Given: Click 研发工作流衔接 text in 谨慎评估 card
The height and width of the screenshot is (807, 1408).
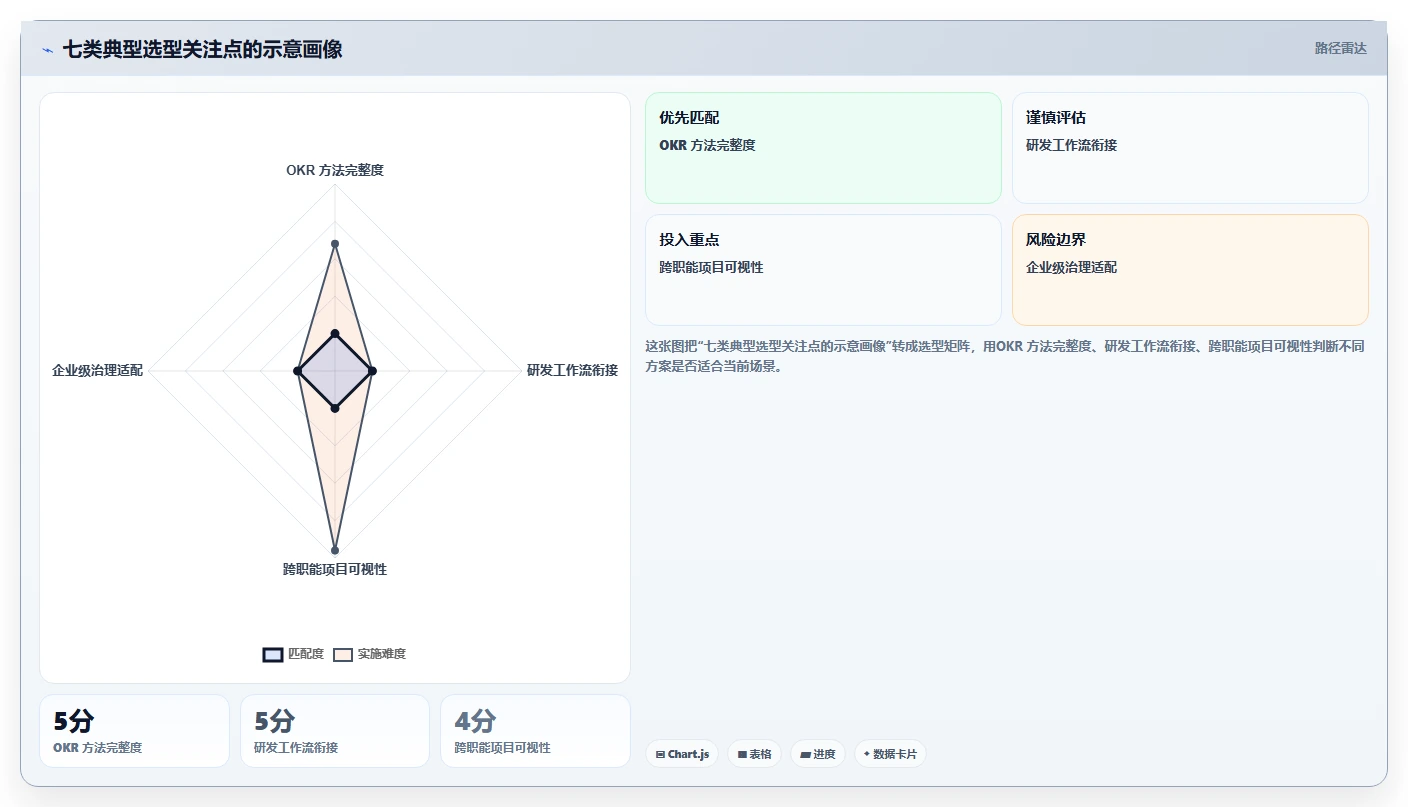Looking at the screenshot, I should (1071, 145).
